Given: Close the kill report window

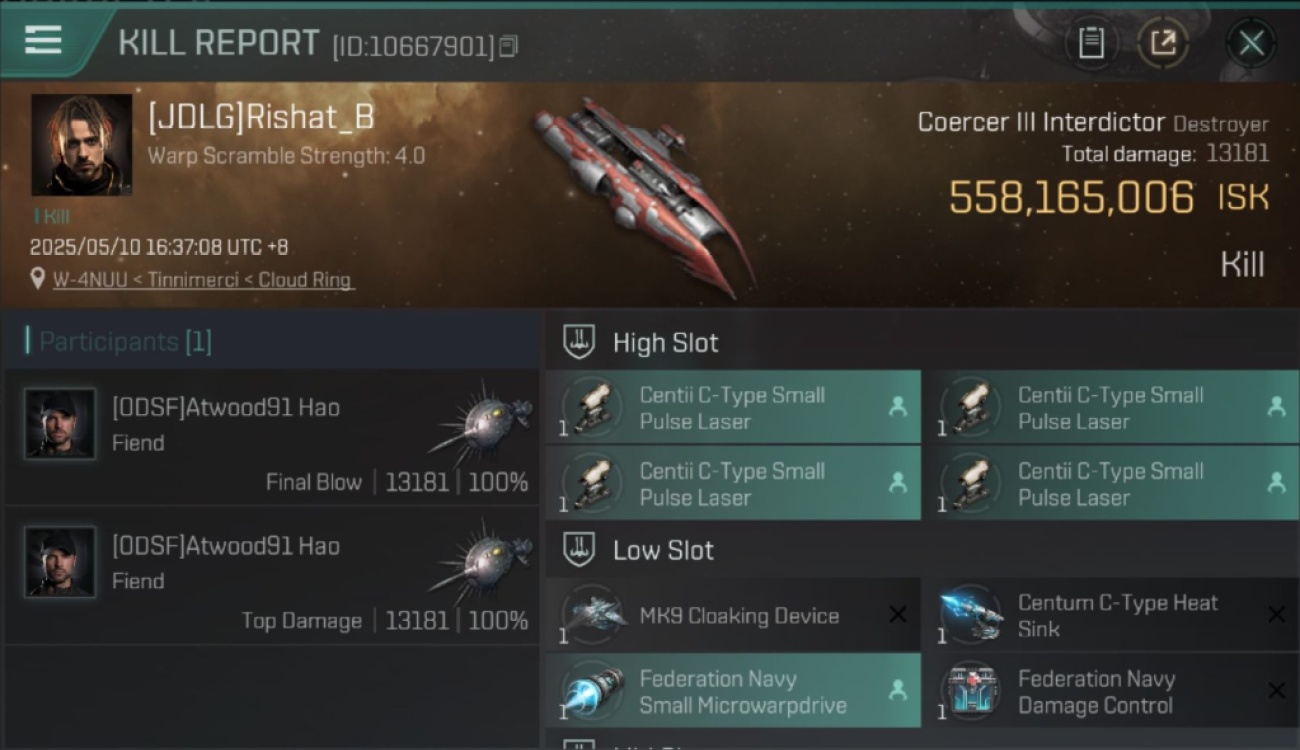Looking at the screenshot, I should [1251, 43].
